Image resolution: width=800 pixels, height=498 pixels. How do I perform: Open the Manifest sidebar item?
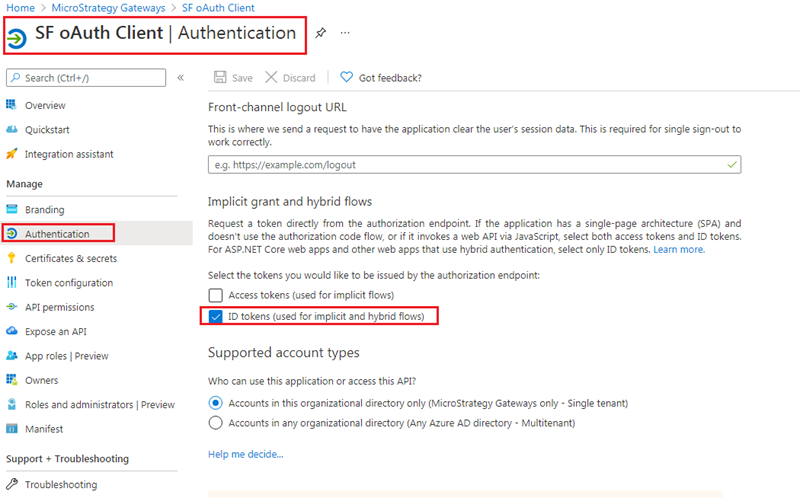[x=43, y=429]
